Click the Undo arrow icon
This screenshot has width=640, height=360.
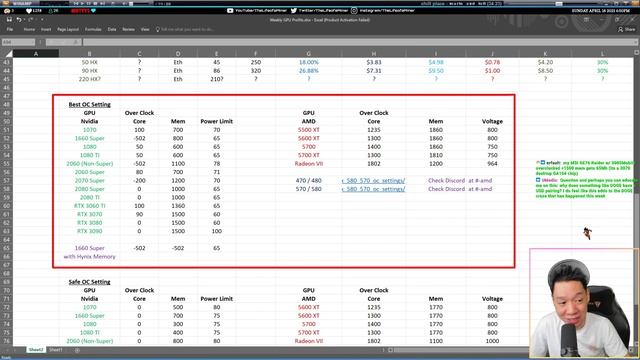point(18,20)
